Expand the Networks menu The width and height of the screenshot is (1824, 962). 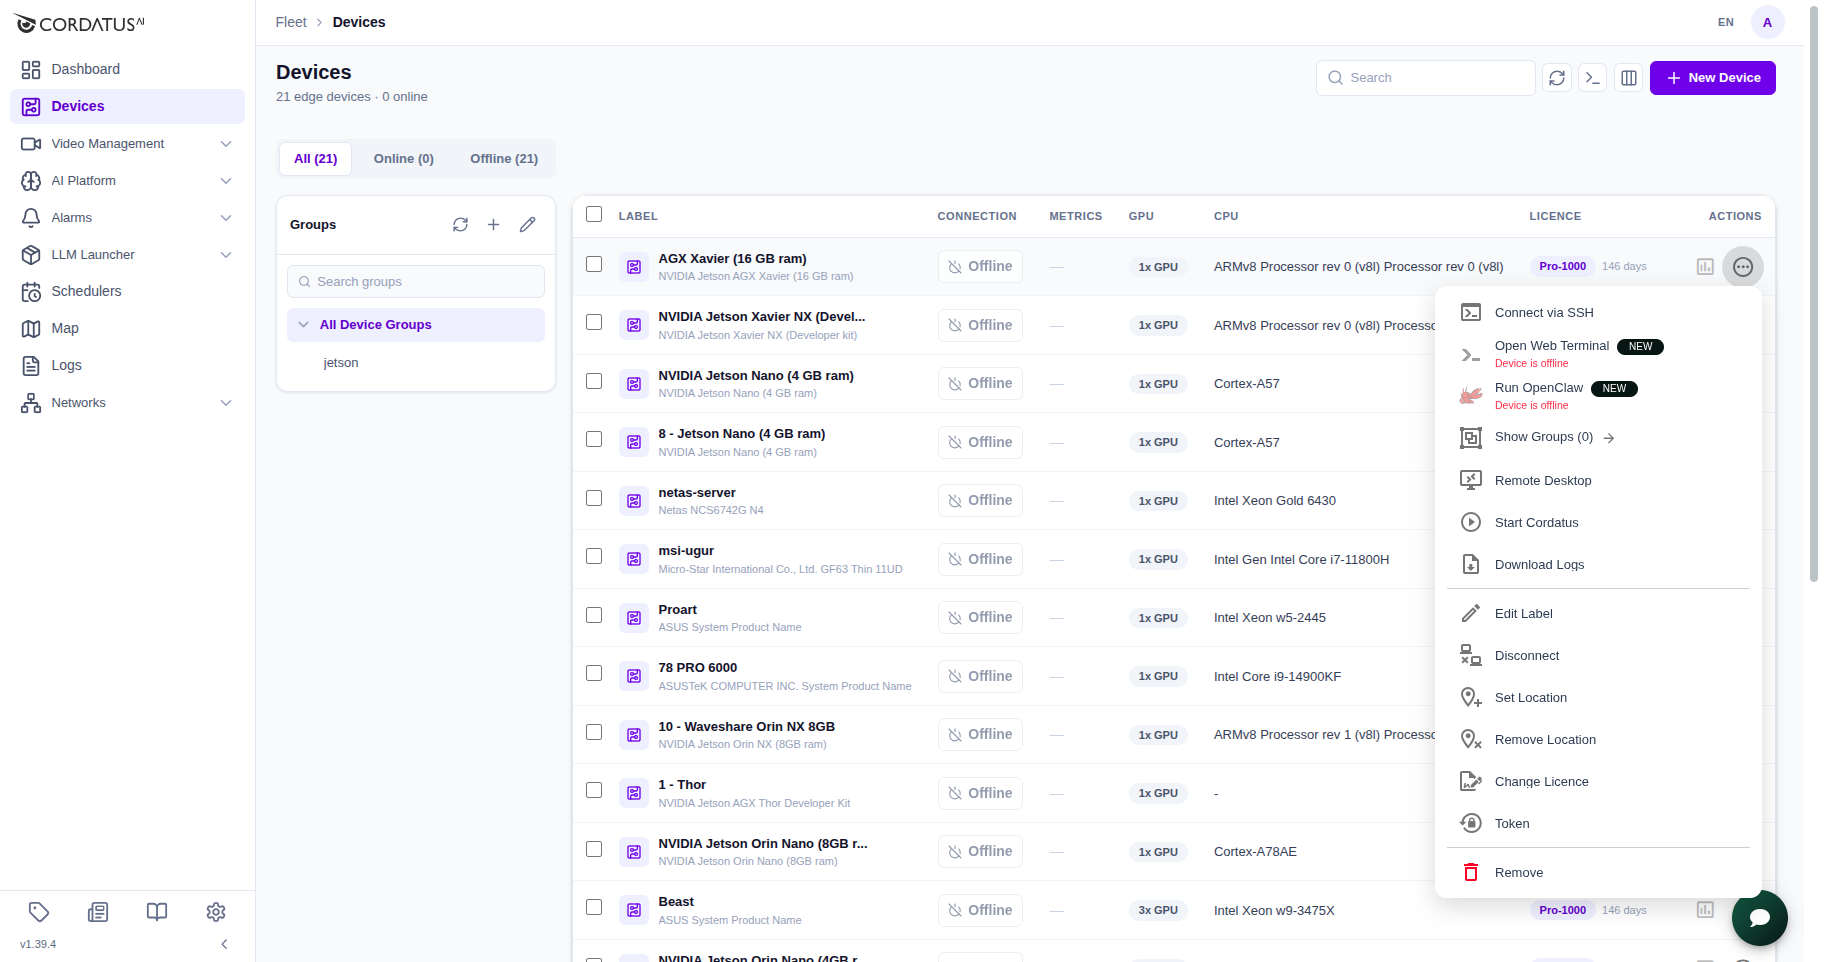127,403
